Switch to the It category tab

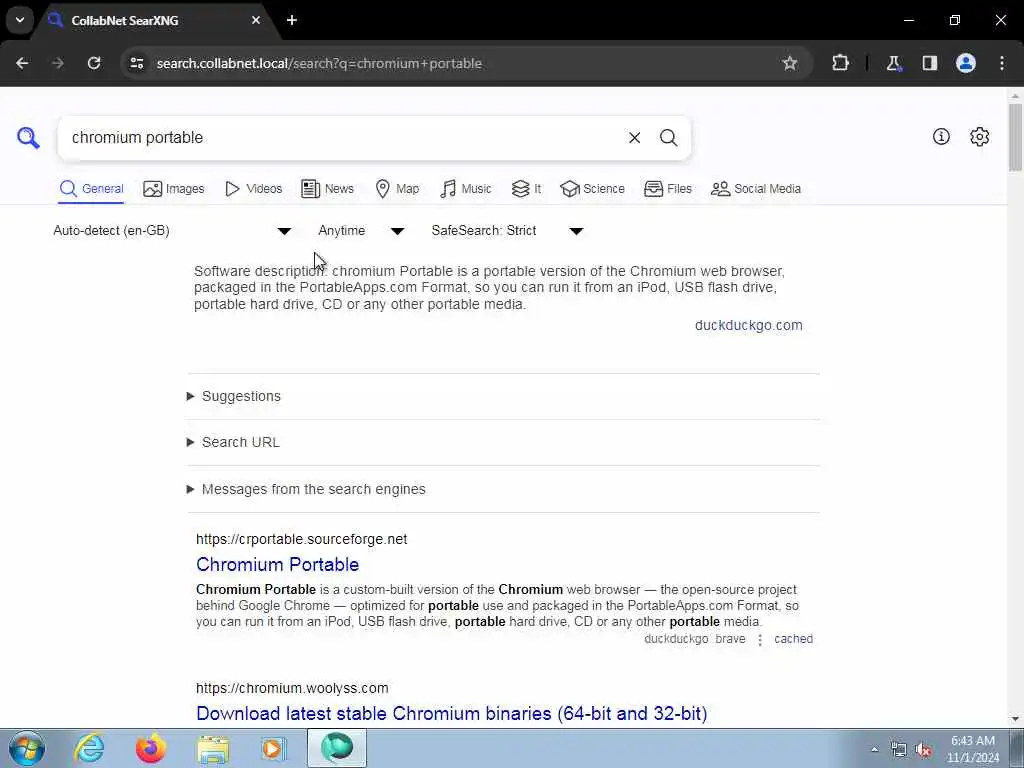tap(526, 189)
